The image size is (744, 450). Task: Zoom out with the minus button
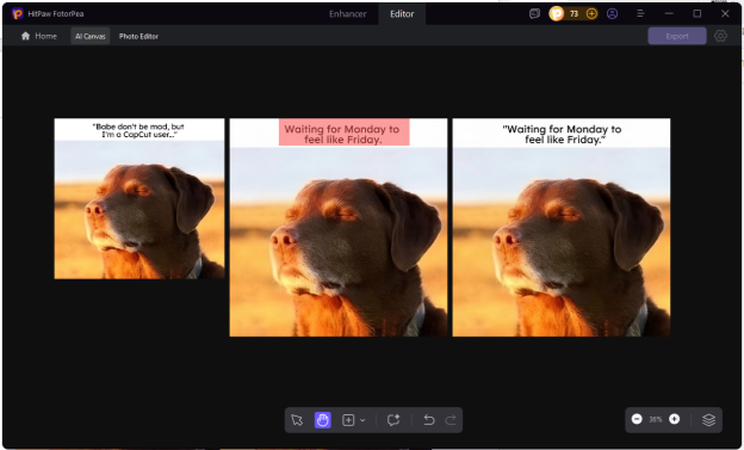pyautogui.click(x=637, y=419)
